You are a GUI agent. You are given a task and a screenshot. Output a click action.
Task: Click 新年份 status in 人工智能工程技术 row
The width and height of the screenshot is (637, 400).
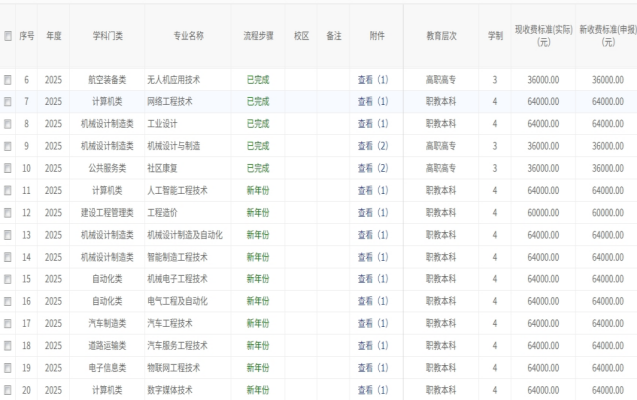pyautogui.click(x=257, y=190)
